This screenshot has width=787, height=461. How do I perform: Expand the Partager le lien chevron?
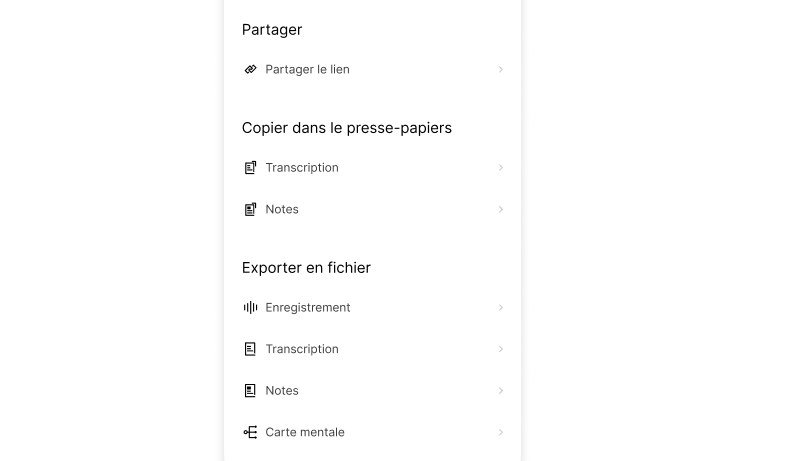click(501, 70)
